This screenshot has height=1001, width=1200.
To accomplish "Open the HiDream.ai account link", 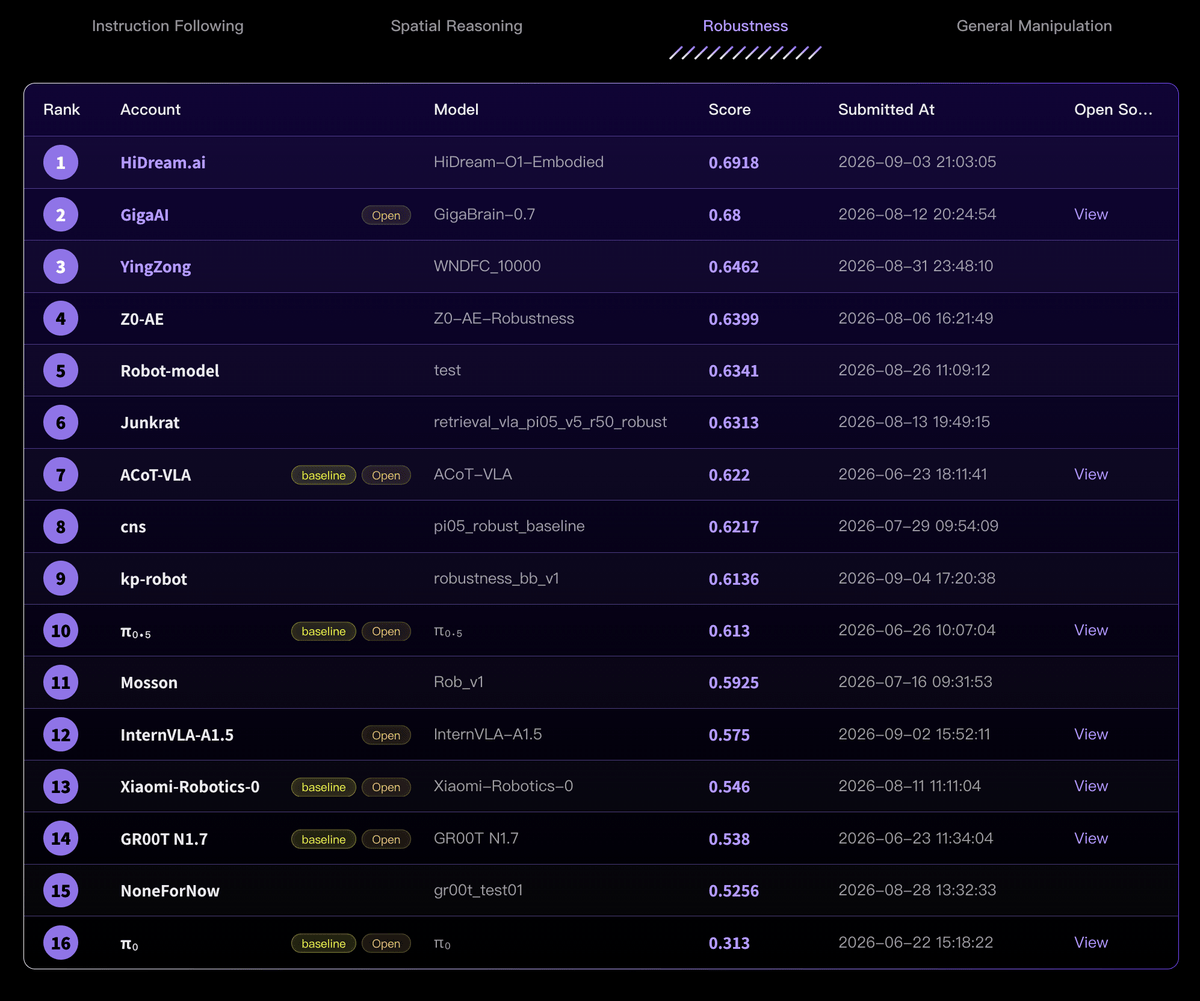I will coord(163,162).
